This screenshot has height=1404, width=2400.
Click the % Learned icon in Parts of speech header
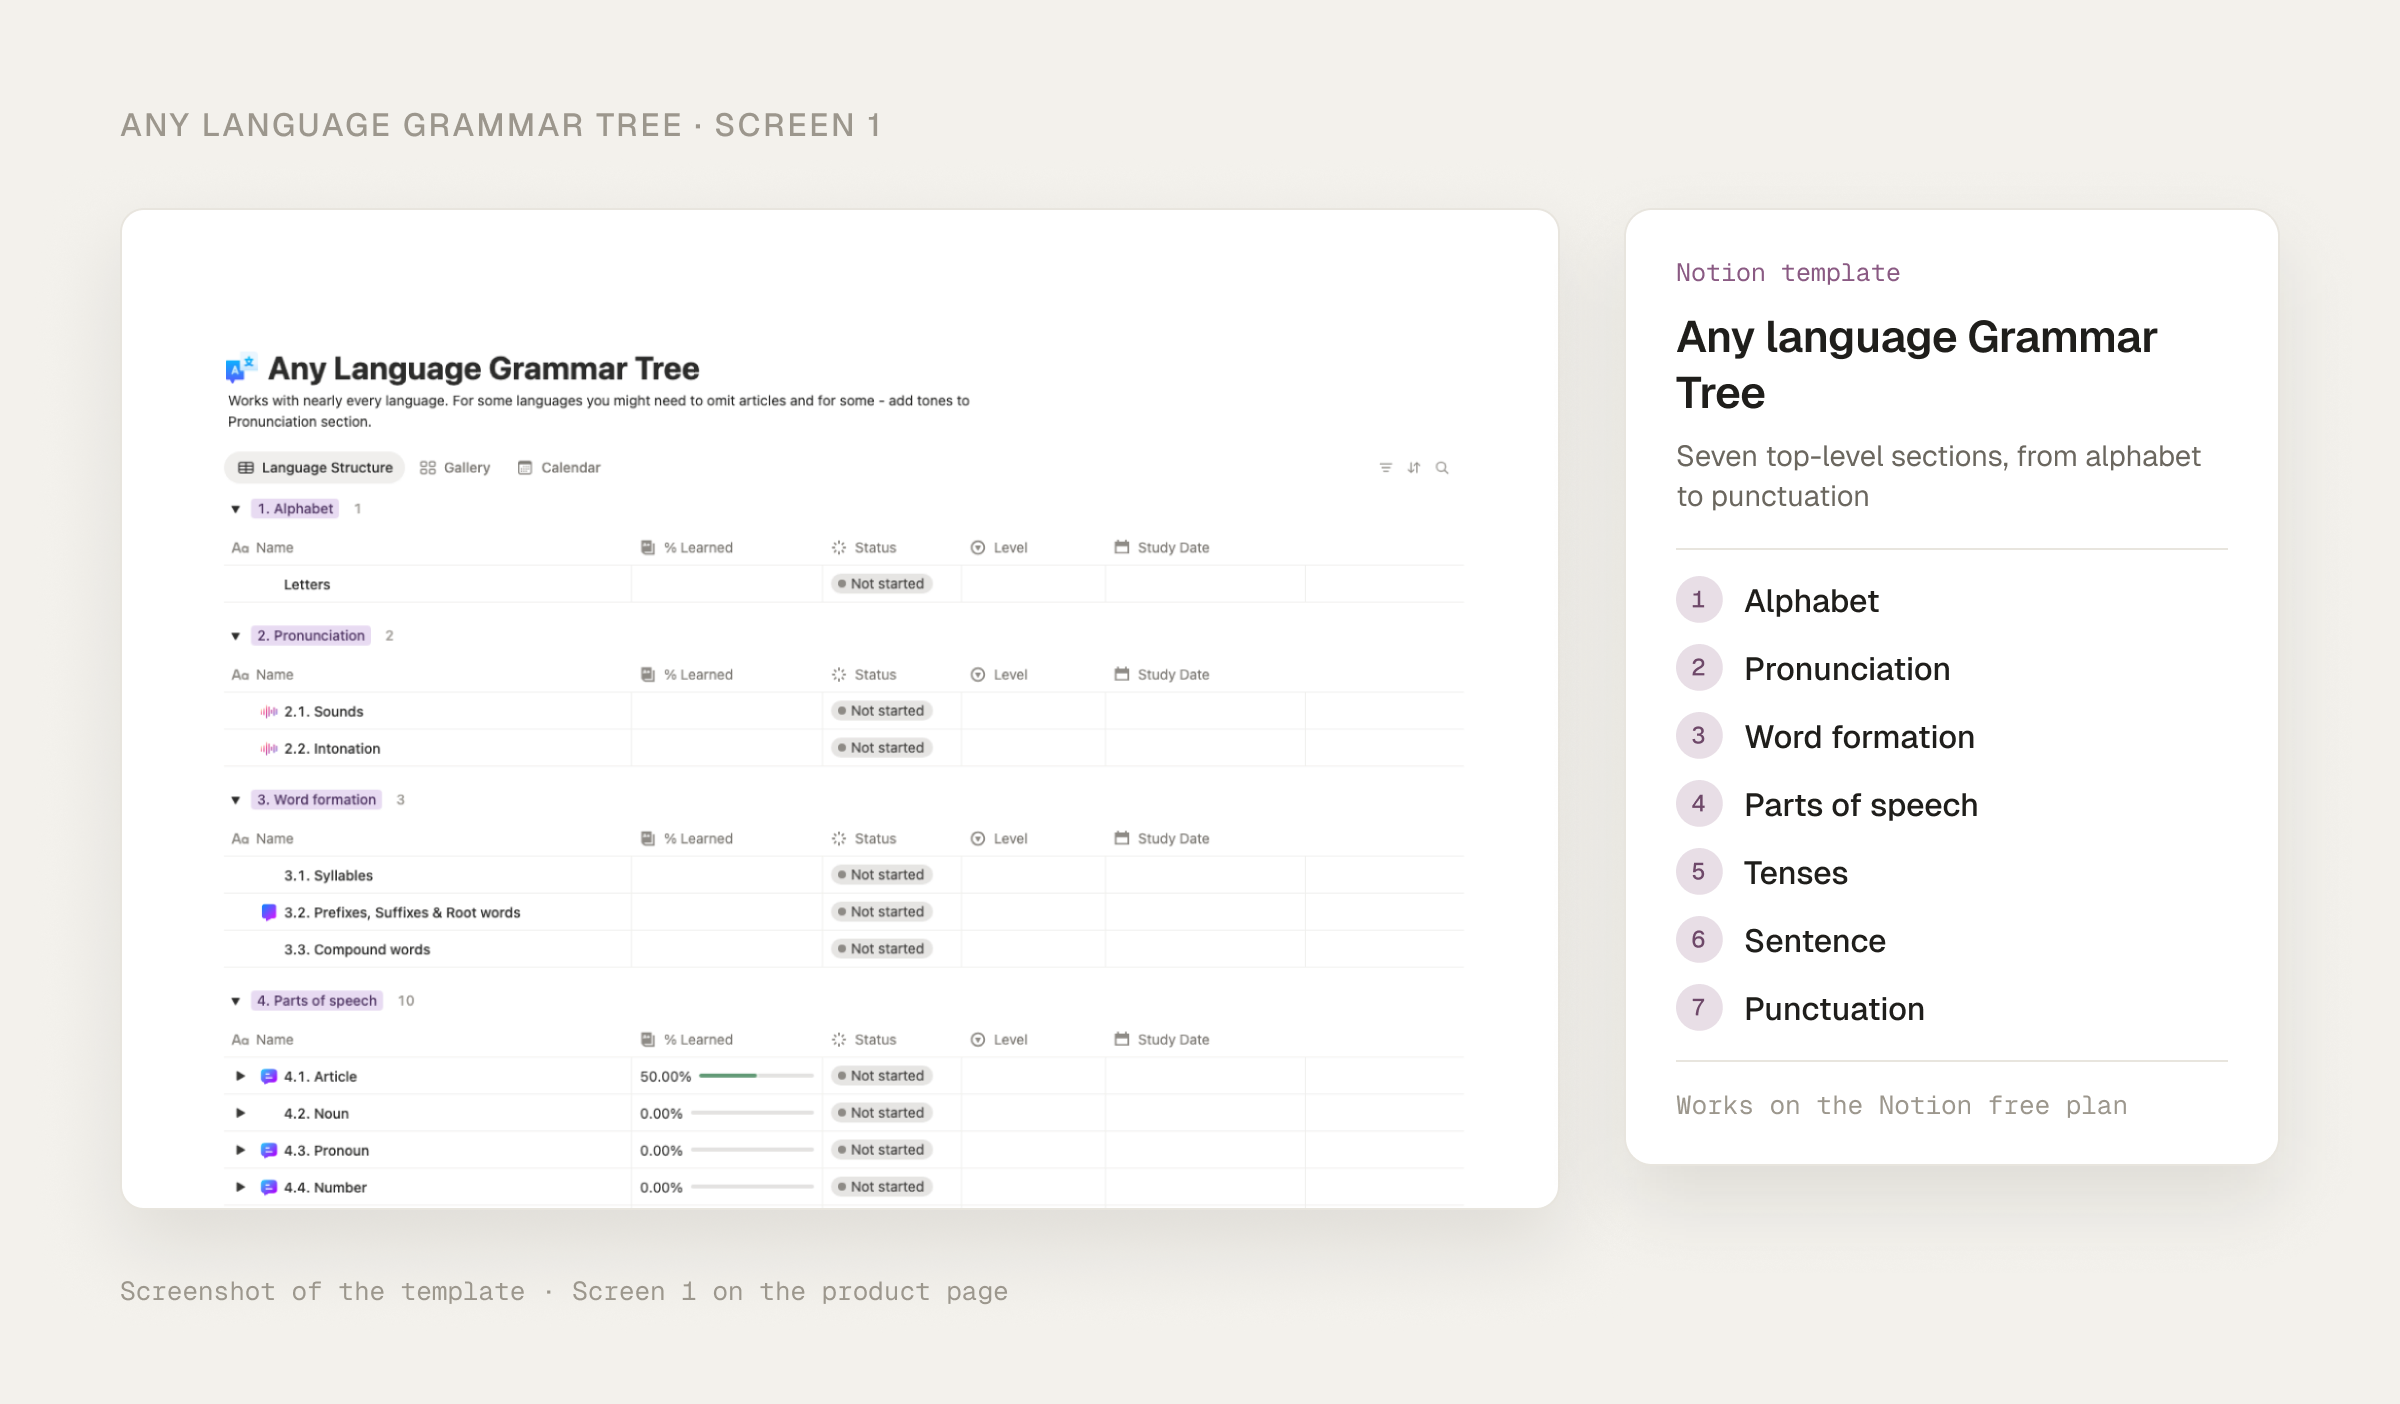click(648, 1039)
